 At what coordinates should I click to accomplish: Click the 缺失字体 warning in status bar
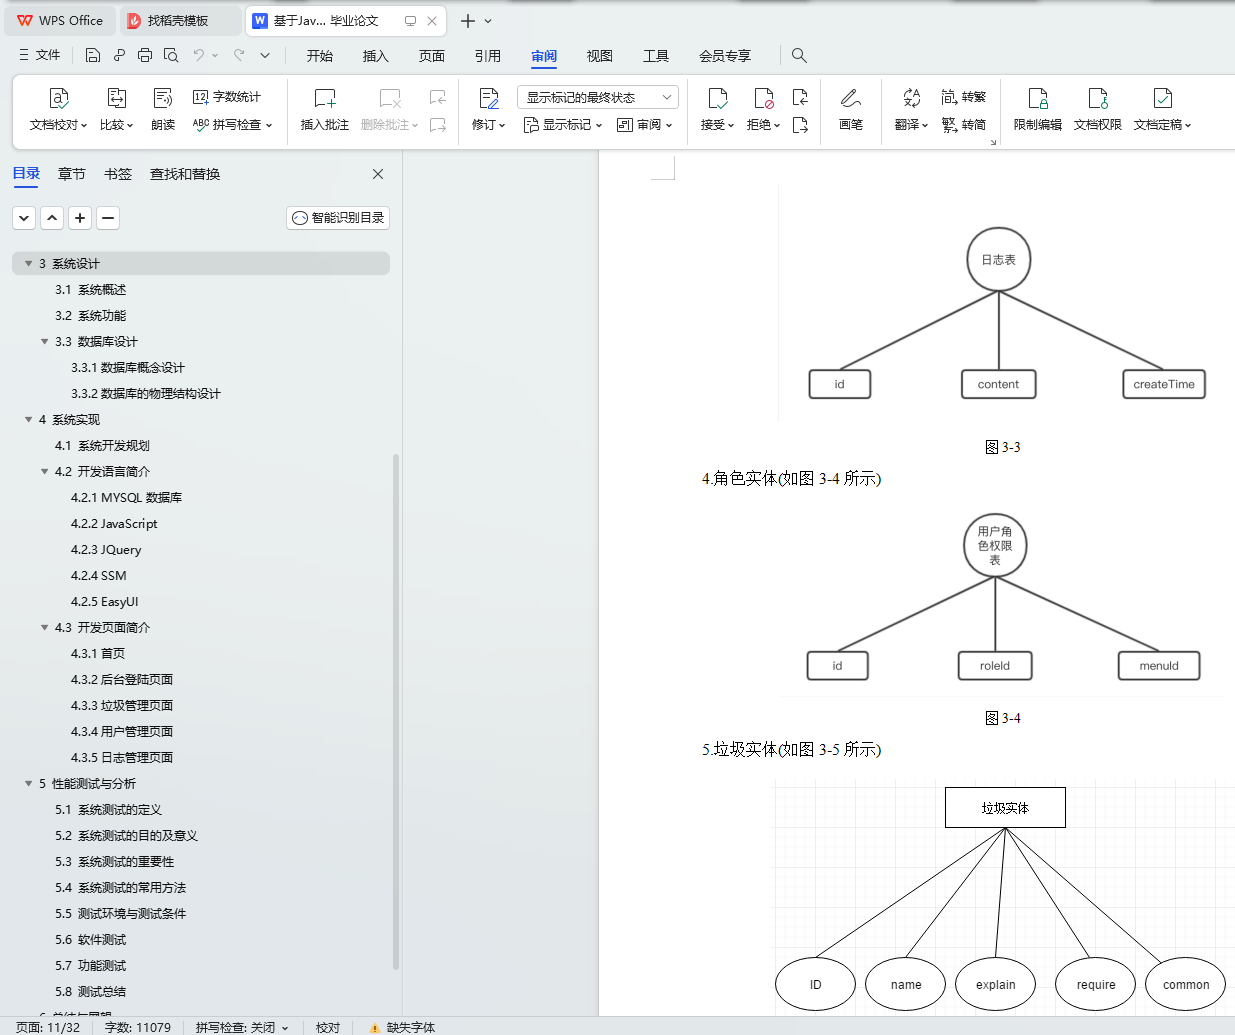402,1027
